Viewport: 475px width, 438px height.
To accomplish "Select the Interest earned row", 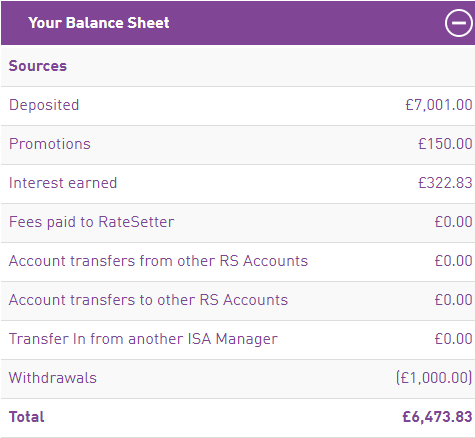I will [x=237, y=183].
